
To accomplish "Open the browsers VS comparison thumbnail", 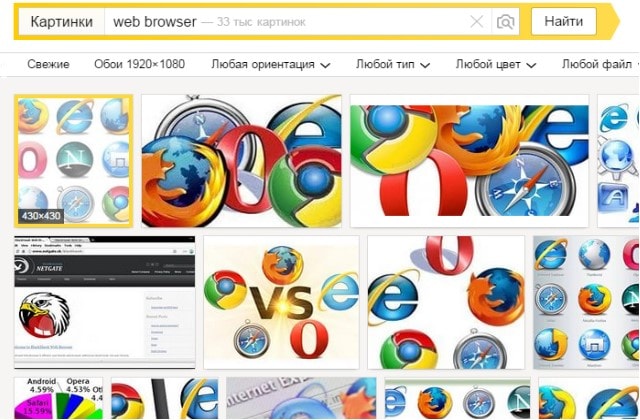I will pos(281,302).
